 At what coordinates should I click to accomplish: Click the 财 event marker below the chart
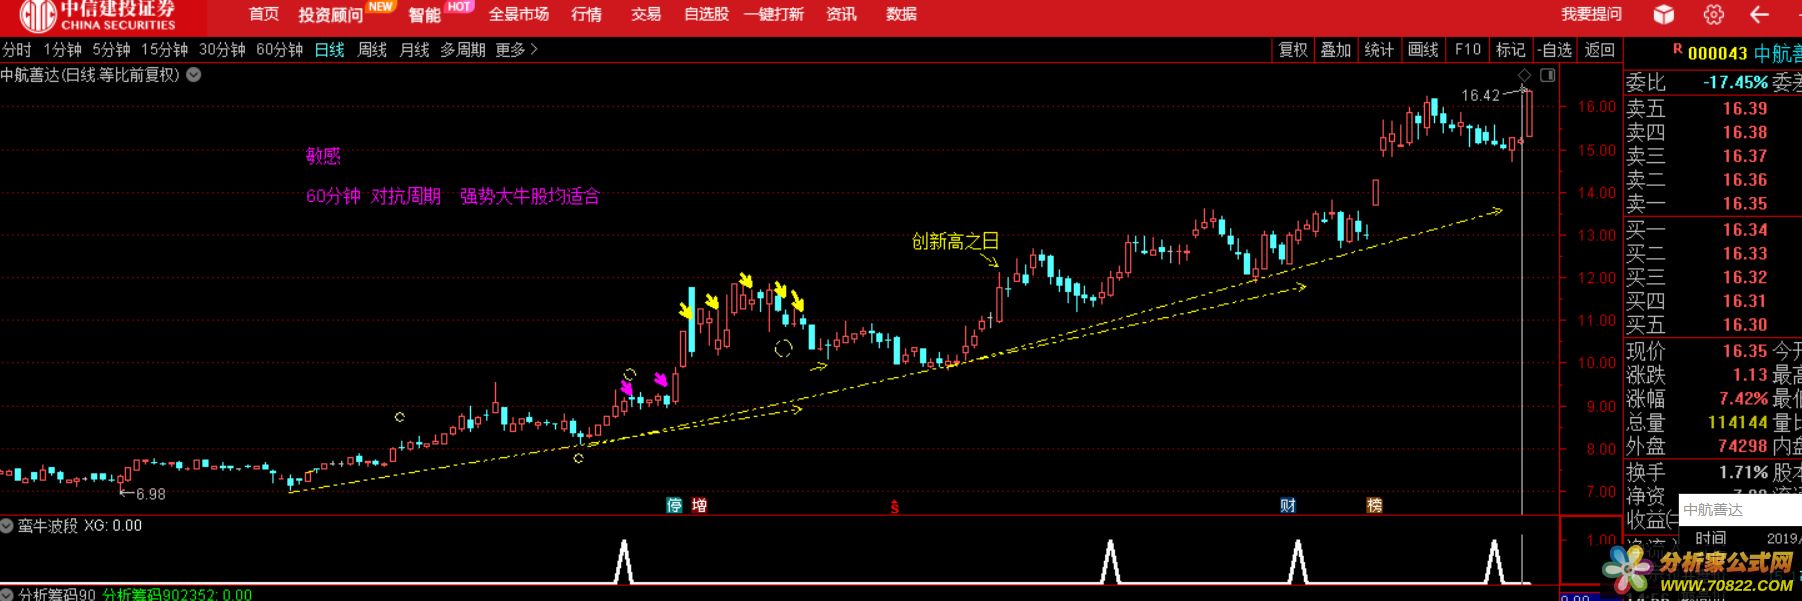1288,505
